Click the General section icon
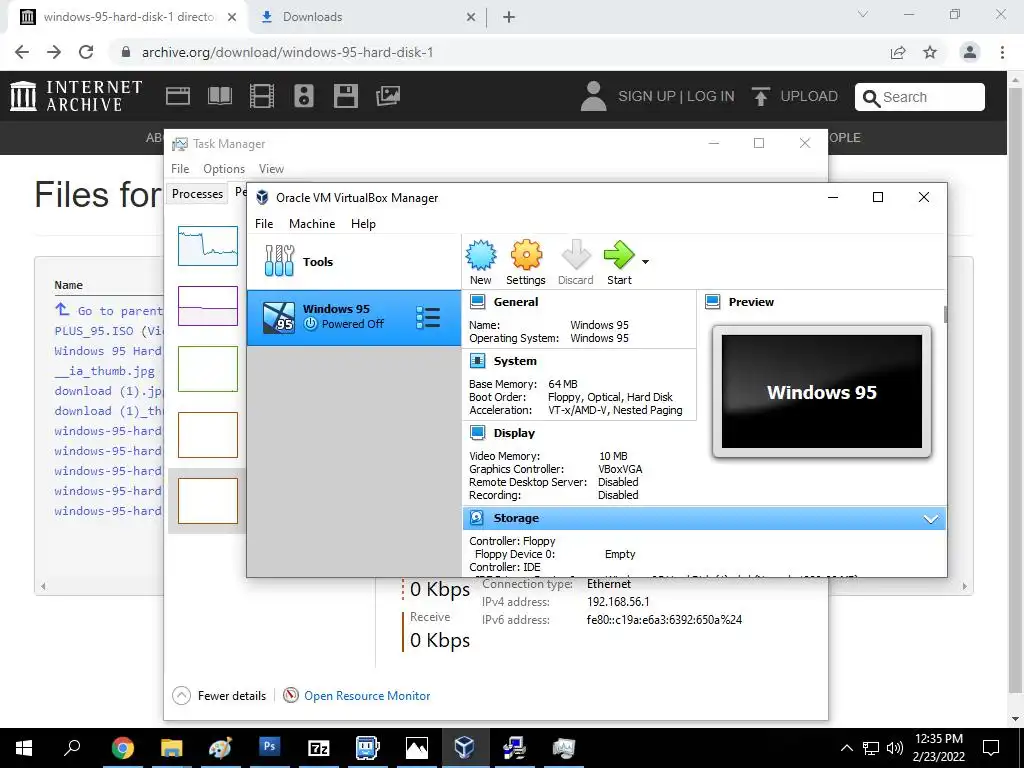Image resolution: width=1024 pixels, height=768 pixels. (478, 302)
